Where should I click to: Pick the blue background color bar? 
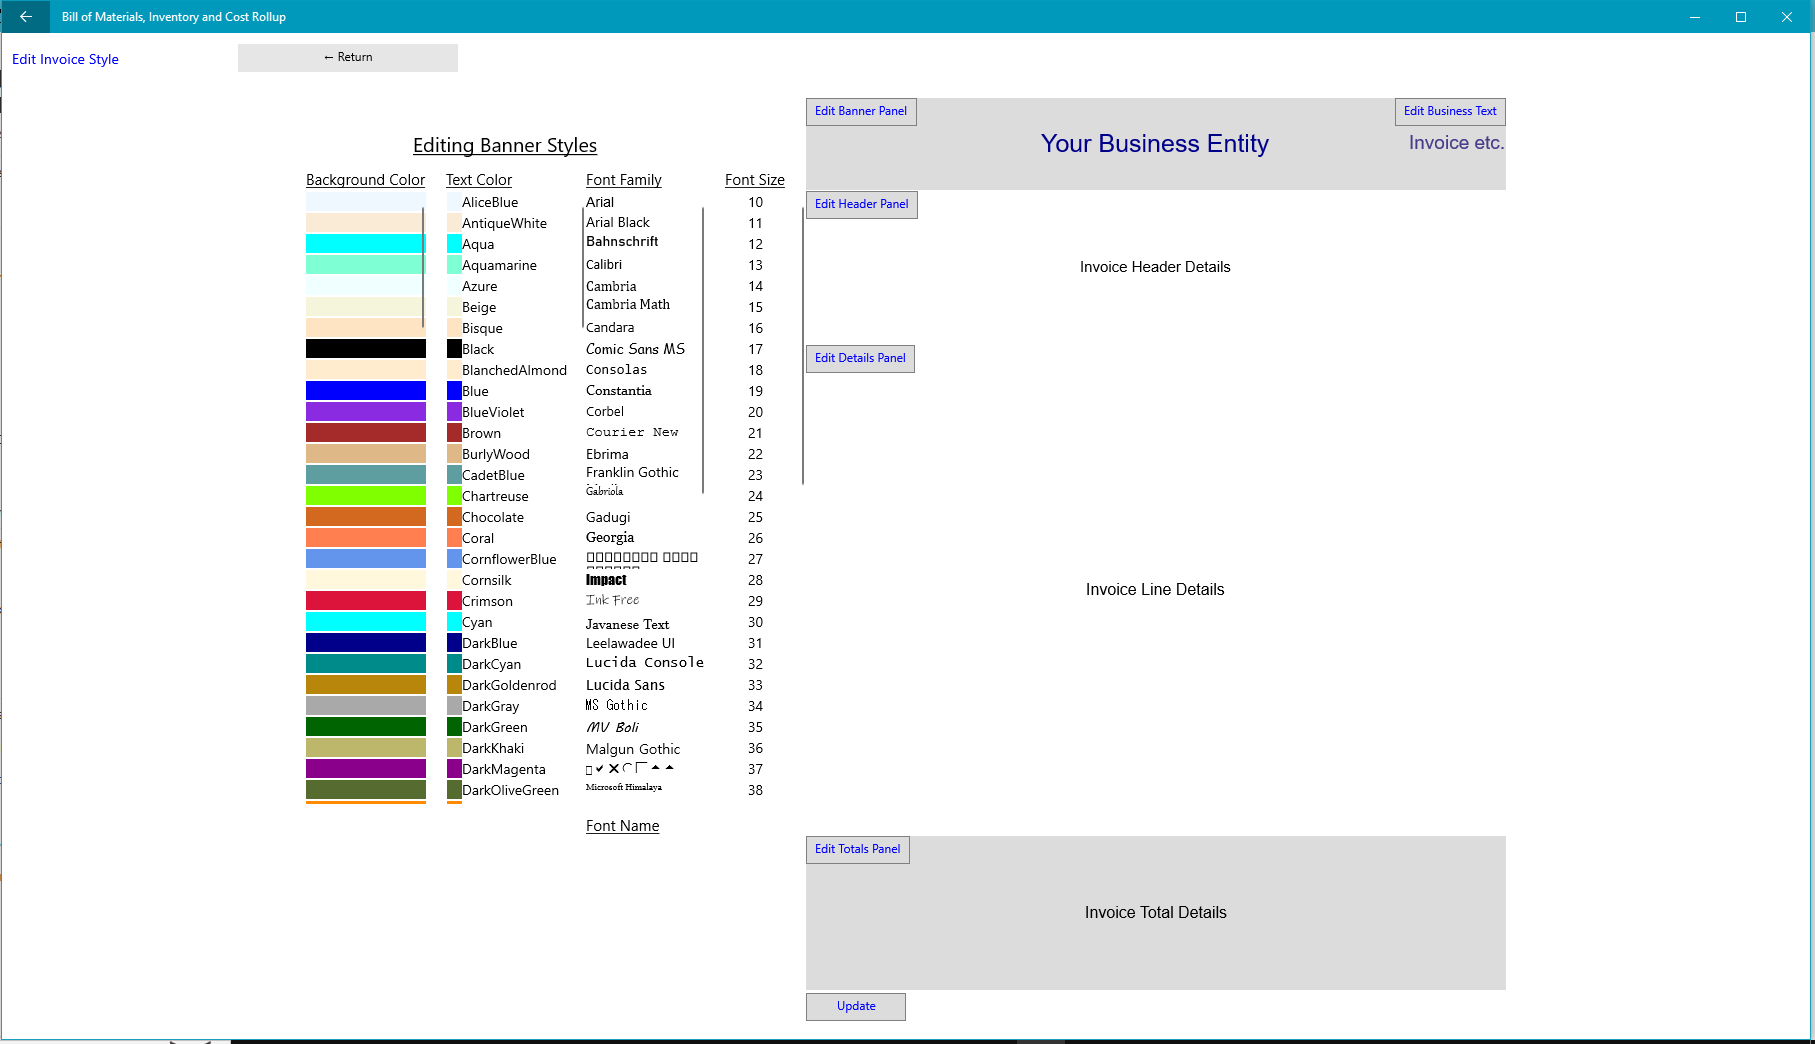pos(365,391)
